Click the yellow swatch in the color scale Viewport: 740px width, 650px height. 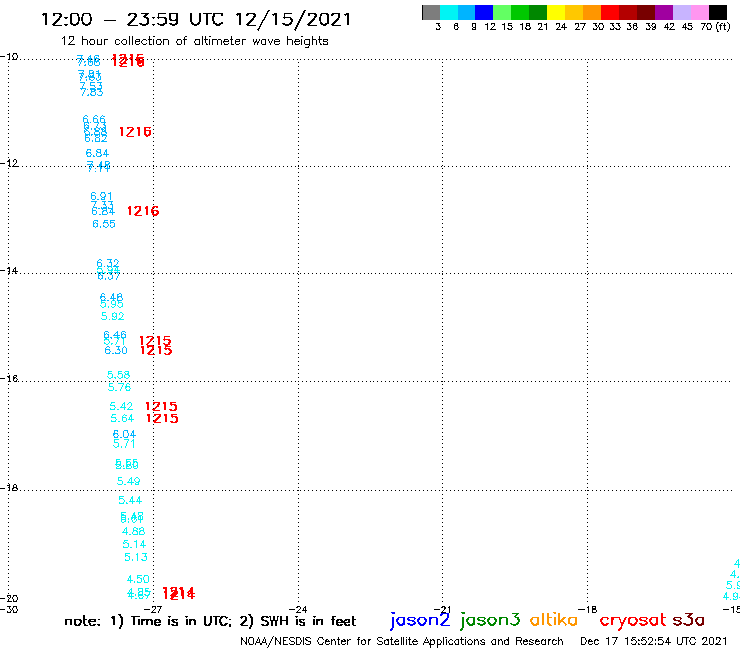coord(555,12)
